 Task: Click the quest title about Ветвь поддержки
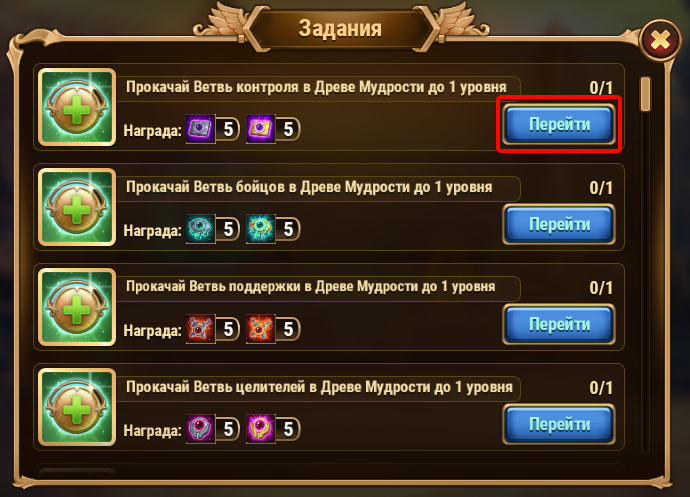311,287
